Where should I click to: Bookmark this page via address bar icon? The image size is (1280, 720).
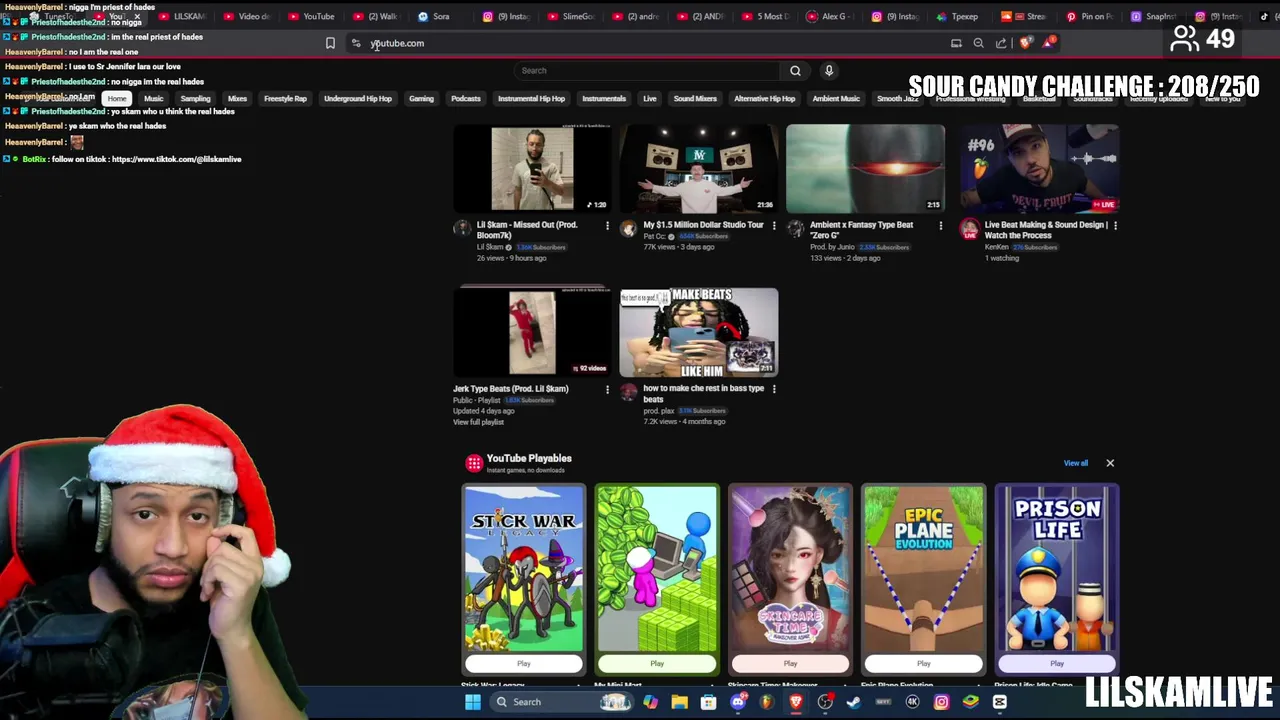(x=330, y=43)
